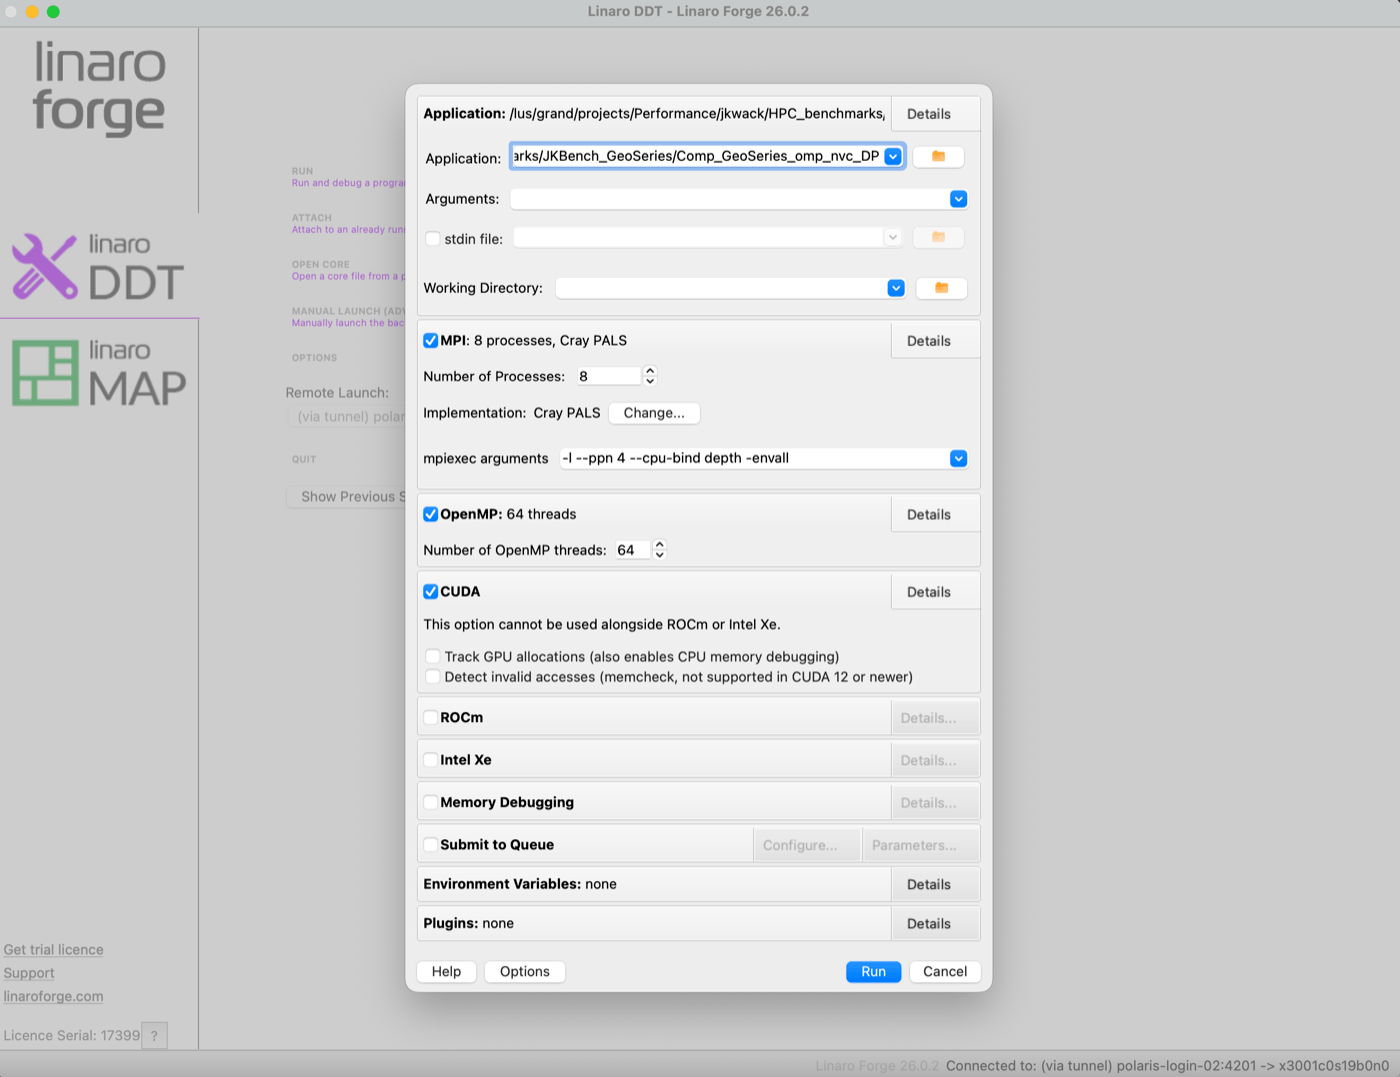Open the Linaro MAP tool in sidebar

(x=98, y=373)
